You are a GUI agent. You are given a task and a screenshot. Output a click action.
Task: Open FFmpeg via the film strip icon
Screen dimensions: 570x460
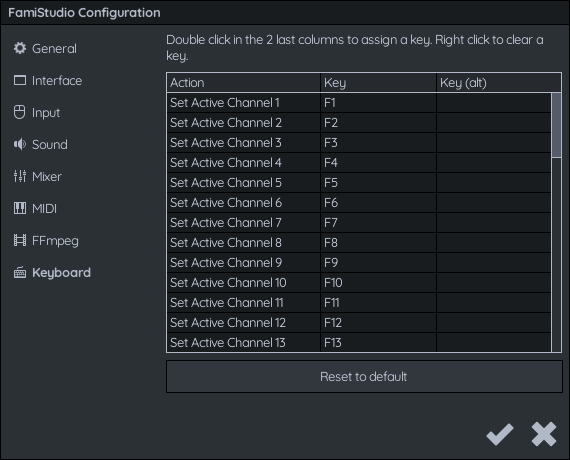tap(20, 240)
